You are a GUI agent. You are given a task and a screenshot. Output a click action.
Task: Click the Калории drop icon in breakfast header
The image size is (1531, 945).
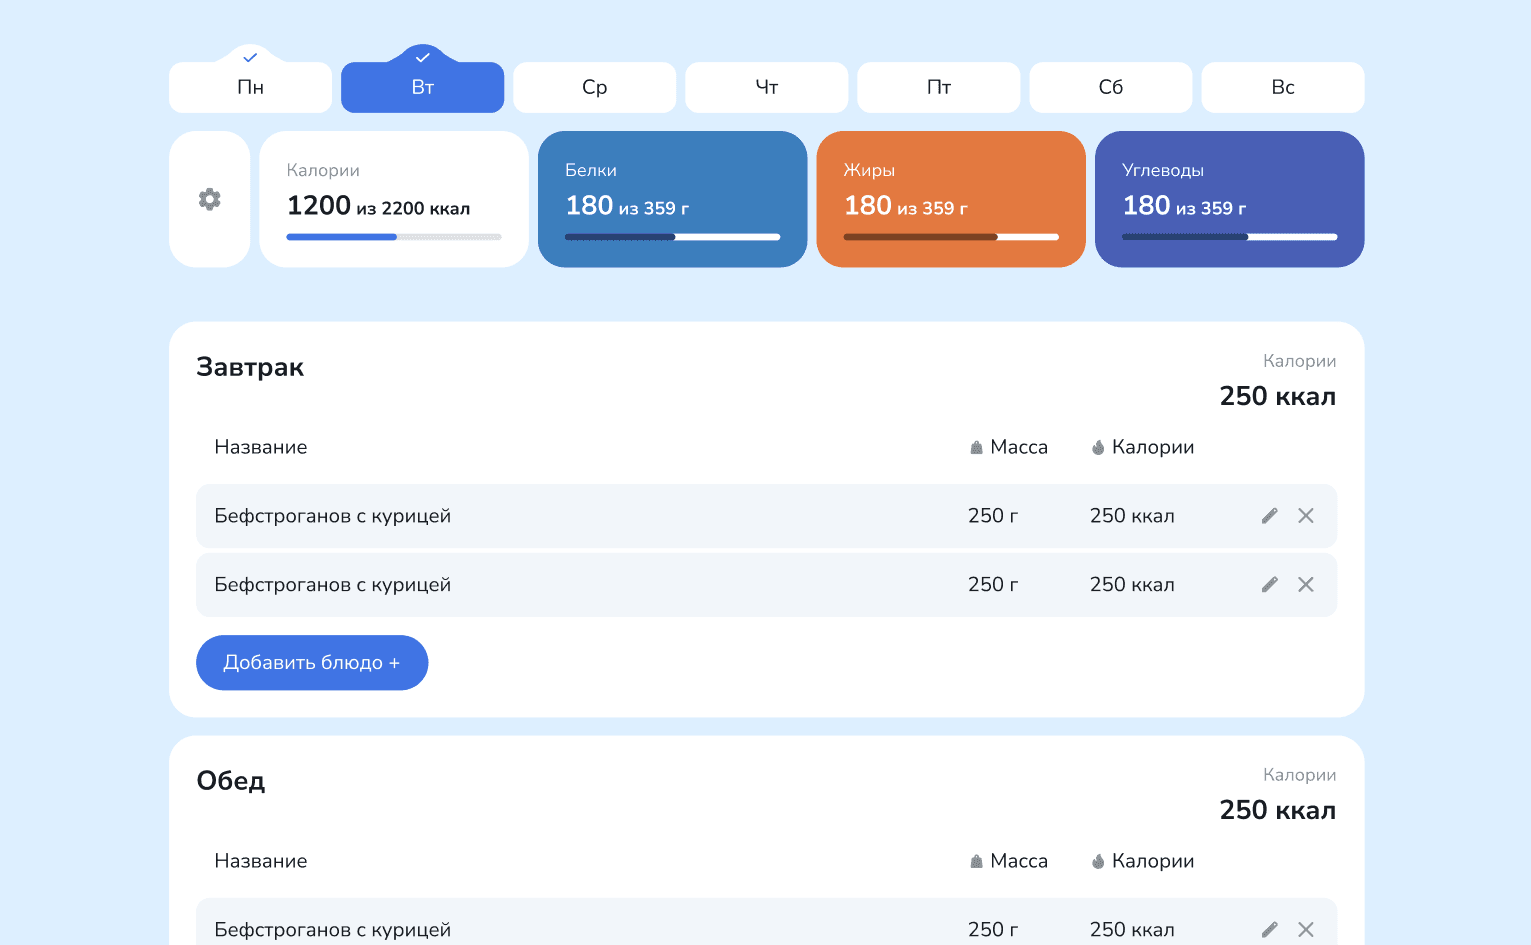point(1097,447)
